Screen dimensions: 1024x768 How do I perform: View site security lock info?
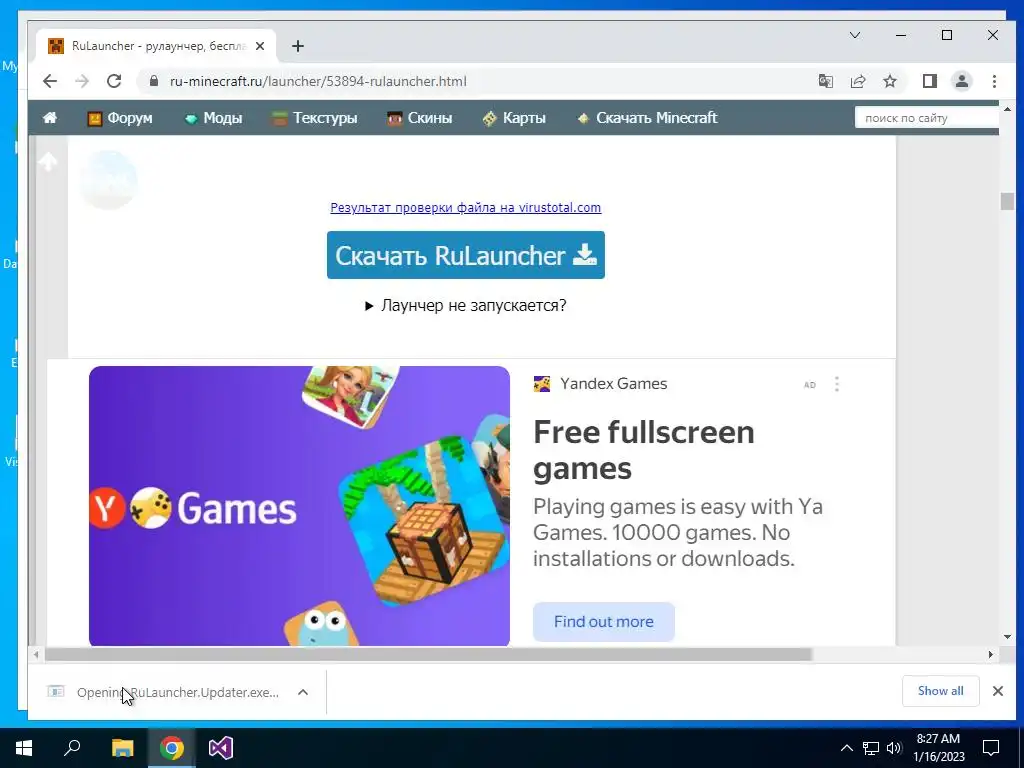click(x=153, y=81)
